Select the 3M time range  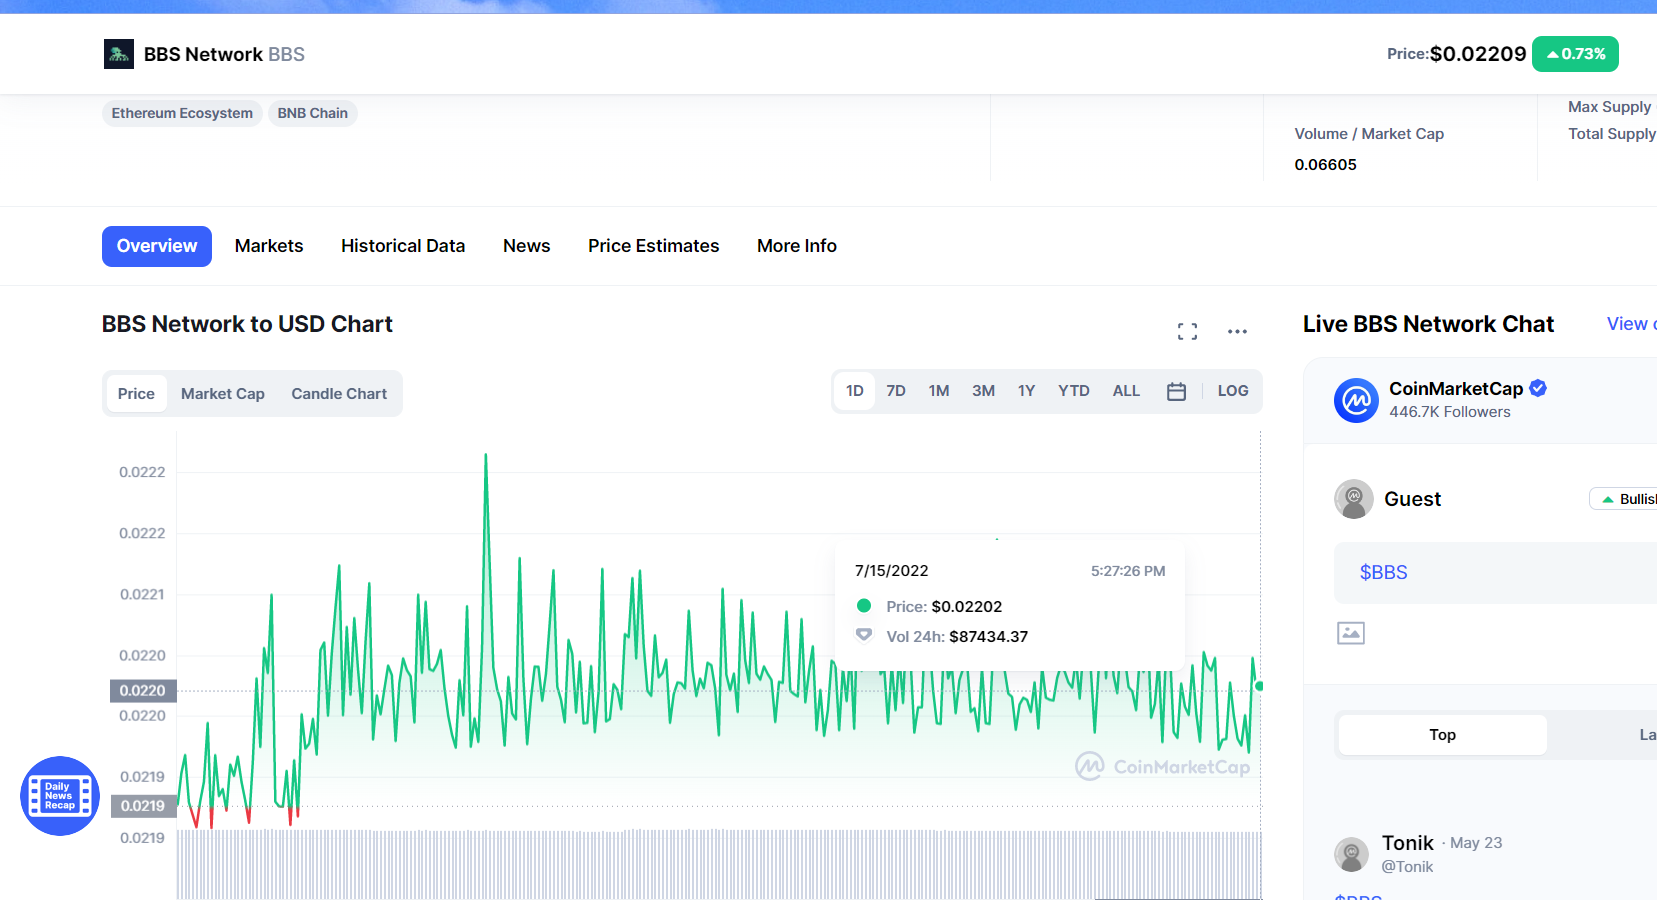(x=984, y=391)
